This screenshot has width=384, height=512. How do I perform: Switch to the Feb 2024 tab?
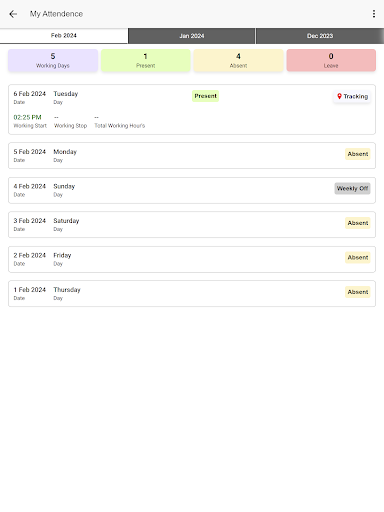pyautogui.click(x=64, y=36)
